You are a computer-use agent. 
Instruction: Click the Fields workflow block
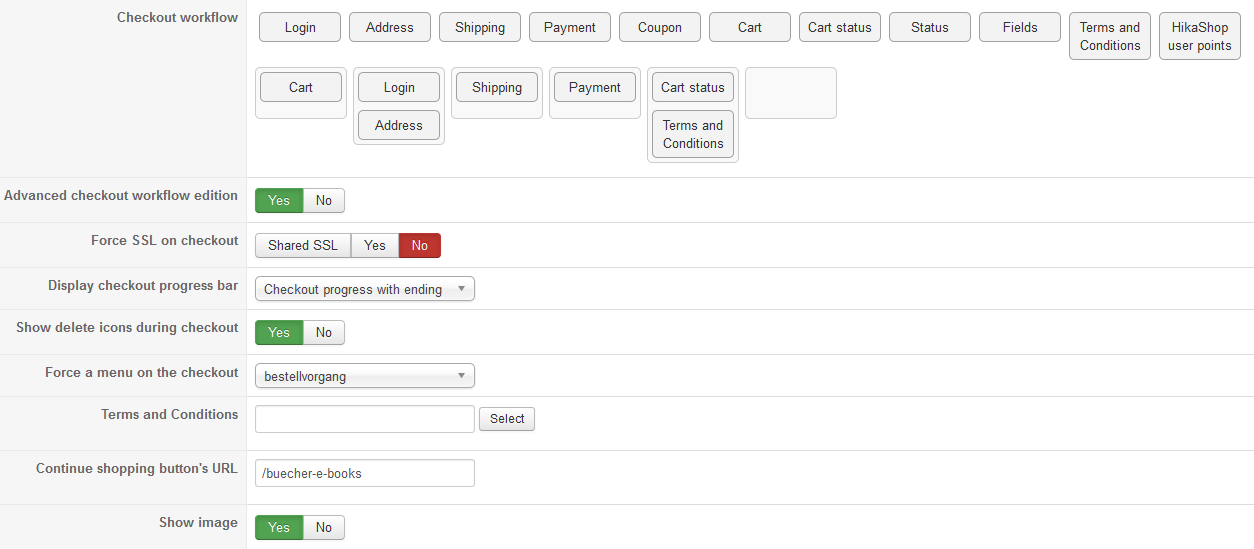tap(1020, 27)
